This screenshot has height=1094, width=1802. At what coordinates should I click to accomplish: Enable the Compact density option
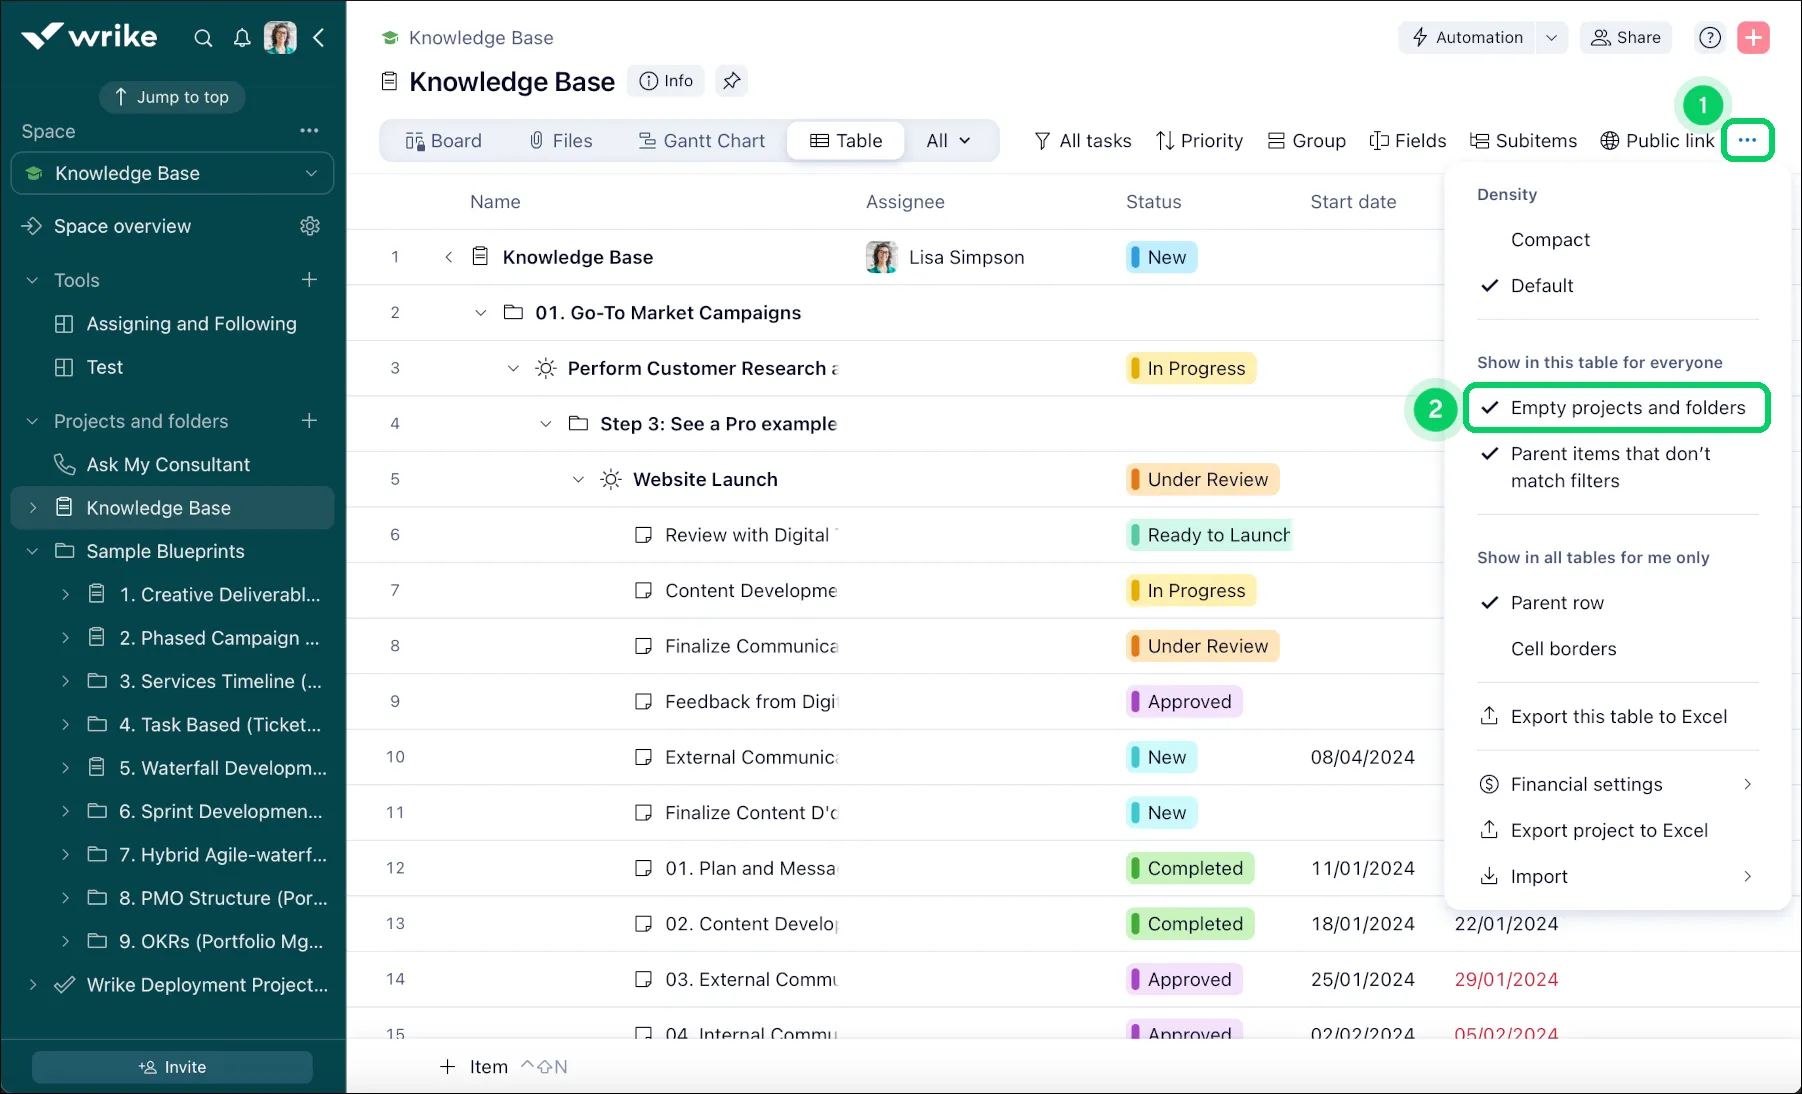tap(1549, 239)
